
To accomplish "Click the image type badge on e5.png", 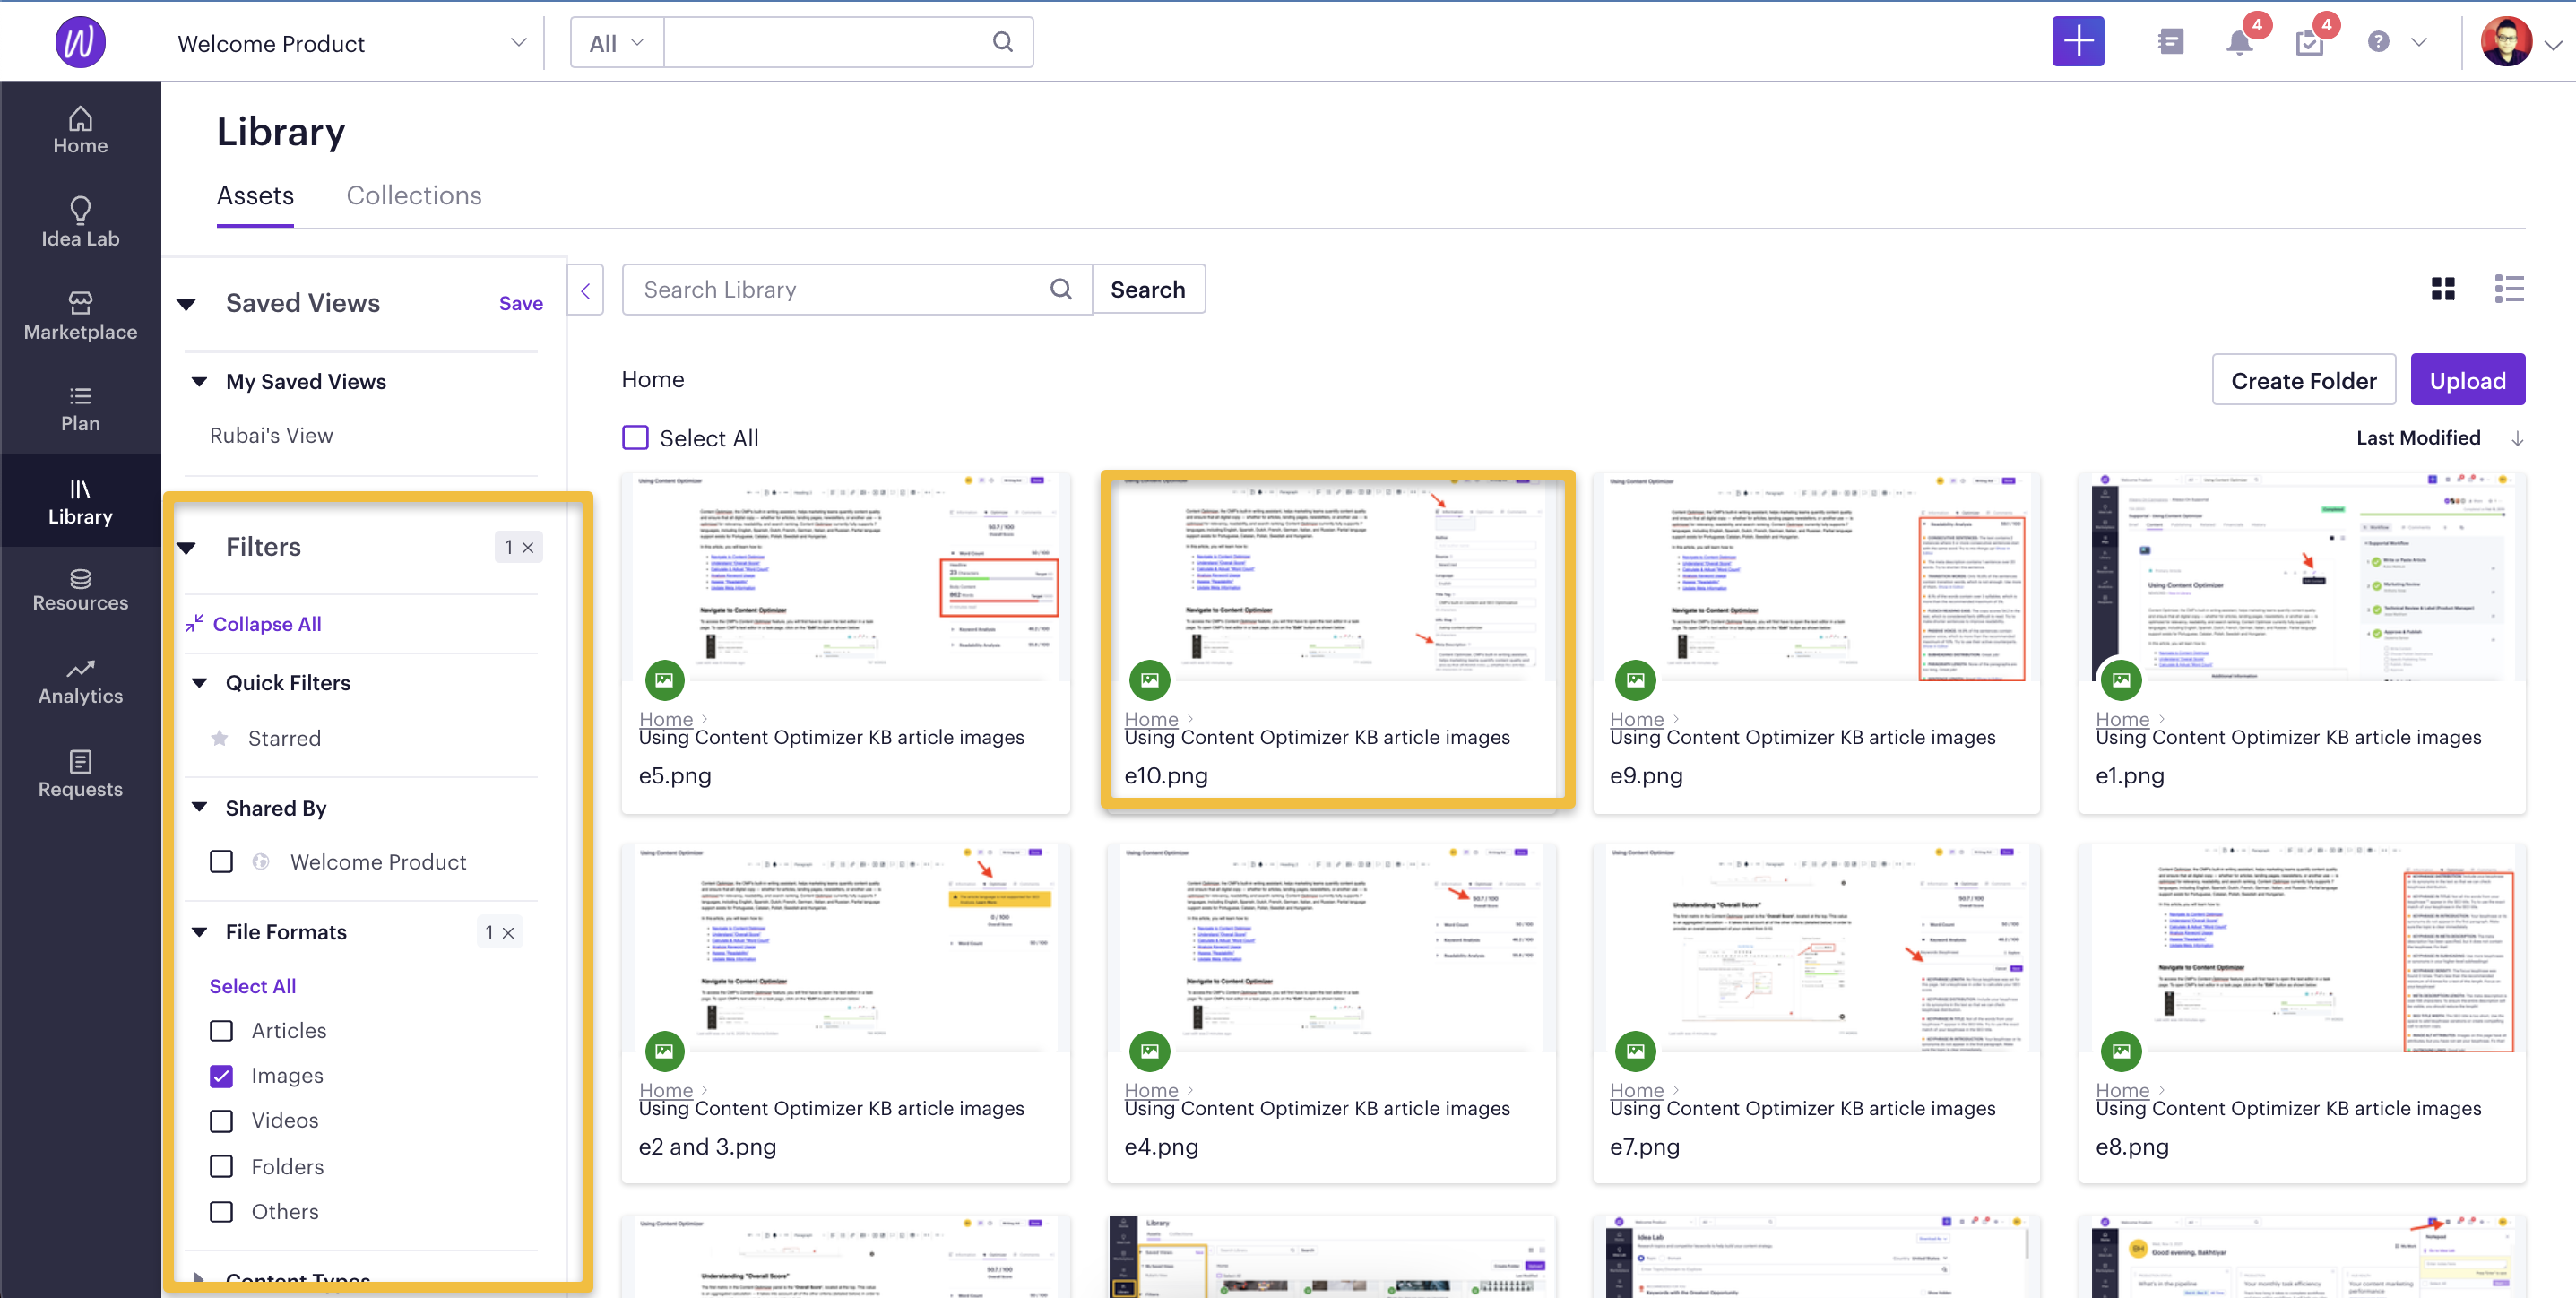I will pyautogui.click(x=664, y=680).
